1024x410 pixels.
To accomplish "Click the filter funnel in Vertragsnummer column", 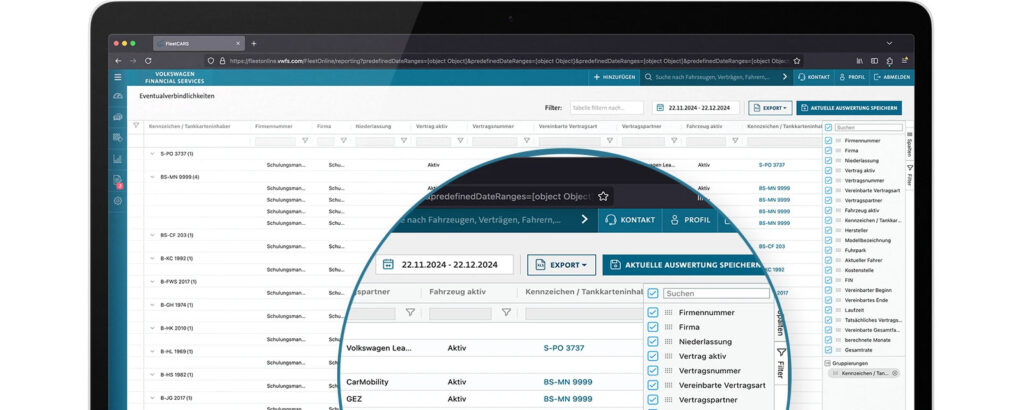I will [x=526, y=140].
